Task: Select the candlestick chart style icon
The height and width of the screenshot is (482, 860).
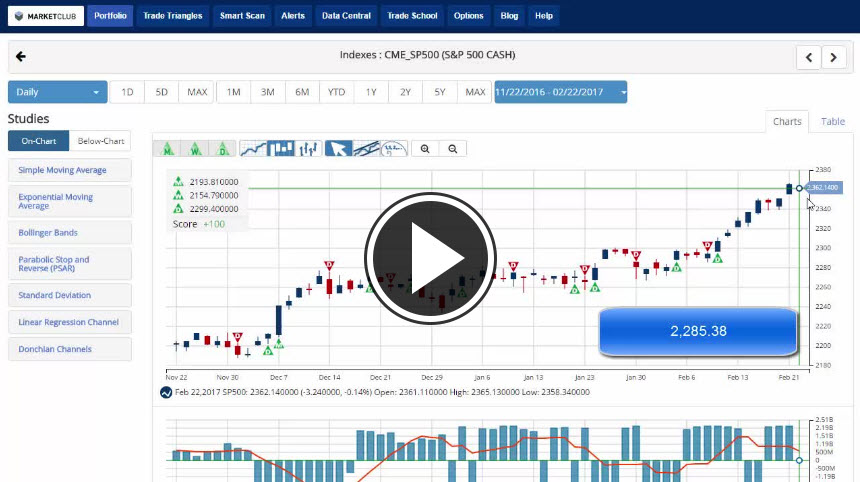Action: pos(282,149)
